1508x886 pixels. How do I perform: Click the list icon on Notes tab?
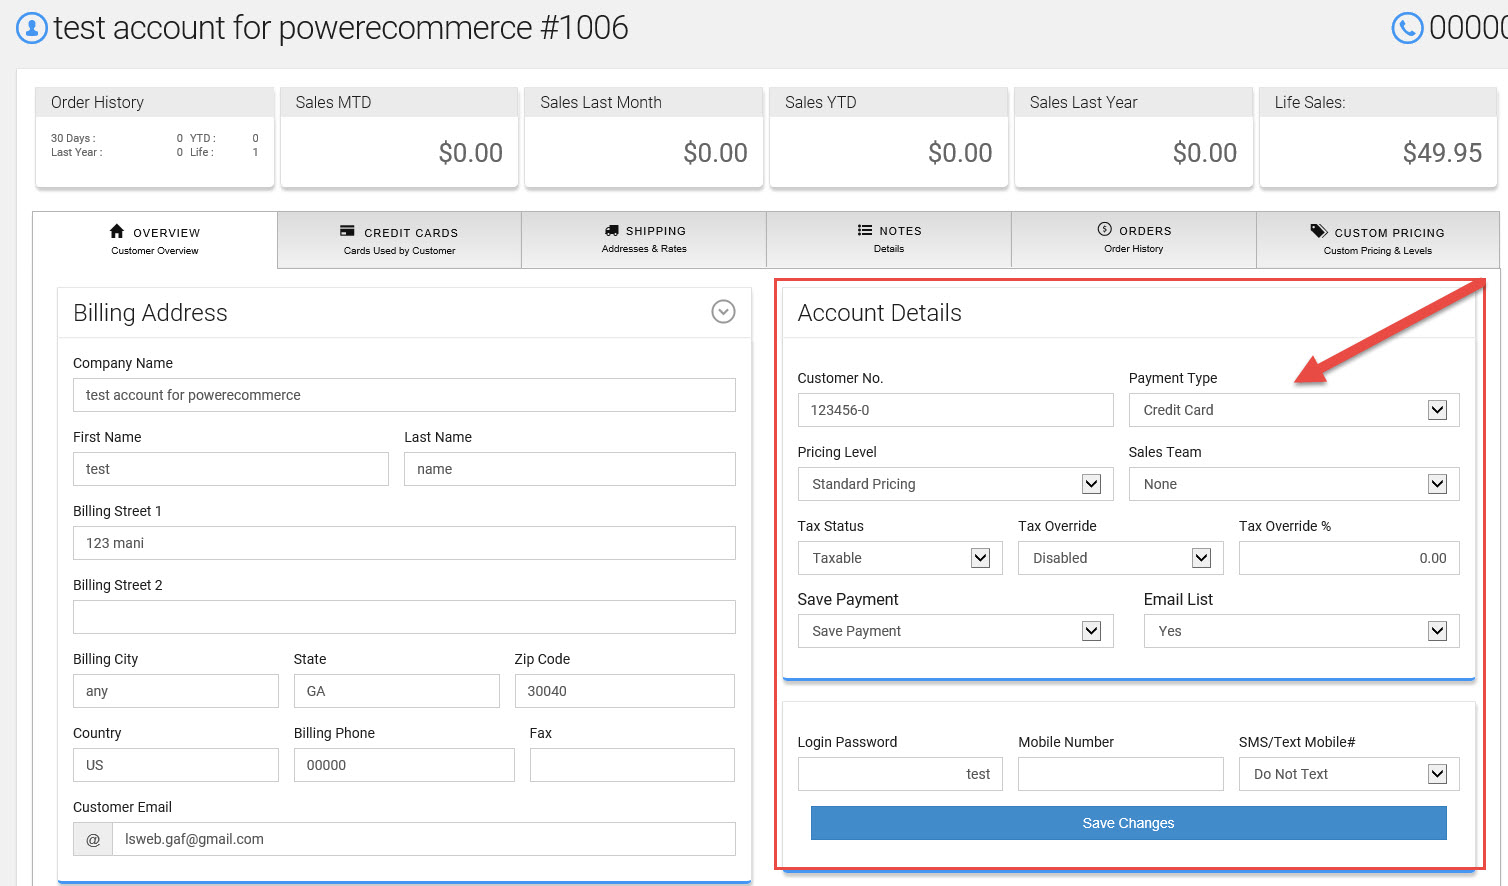[864, 230]
